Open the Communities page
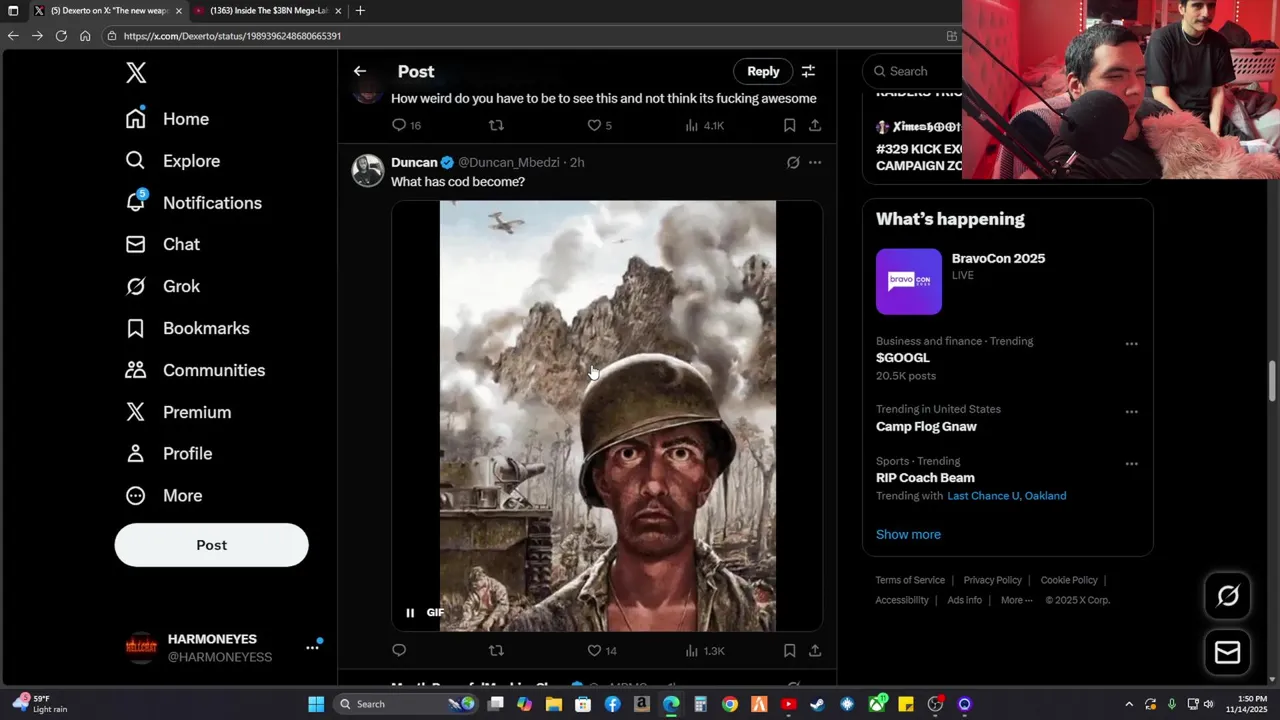The width and height of the screenshot is (1280, 720). pos(195,370)
